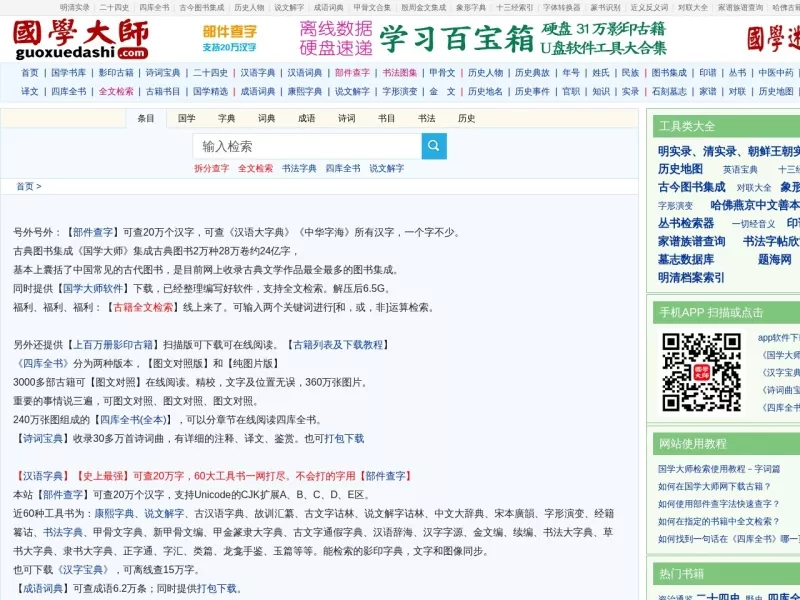The width and height of the screenshot is (800, 600).
Task: Open 字形演变 in second navigation row
Action: point(399,92)
